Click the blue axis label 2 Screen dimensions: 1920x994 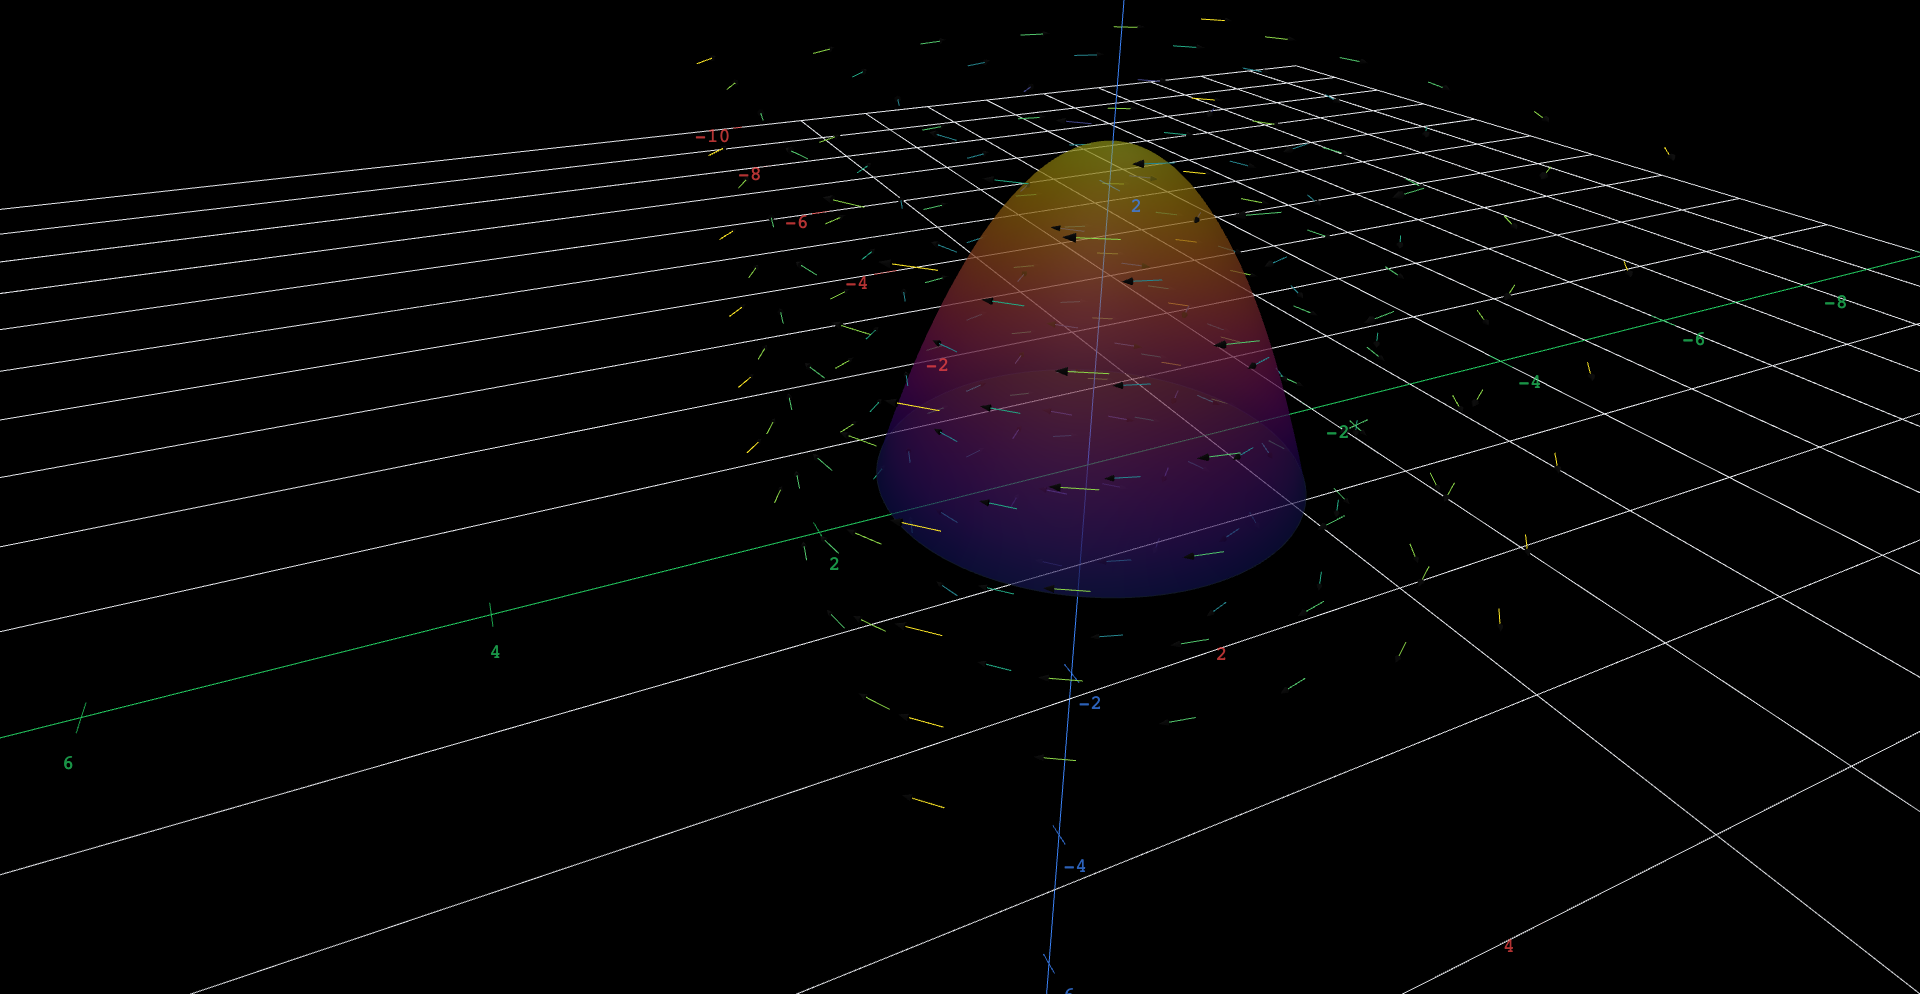click(1136, 206)
